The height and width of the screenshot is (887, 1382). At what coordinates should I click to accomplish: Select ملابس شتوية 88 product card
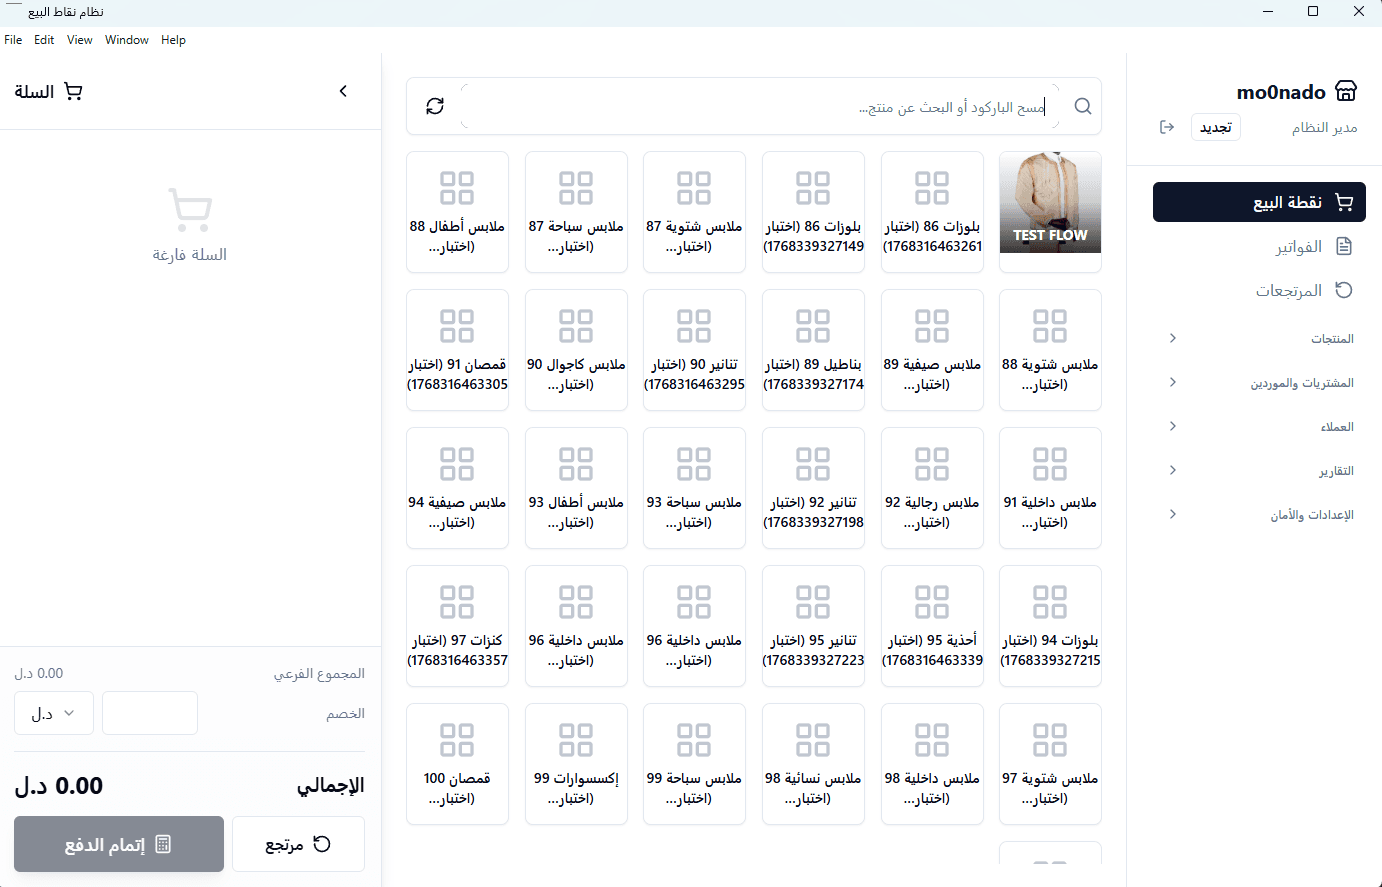1050,350
